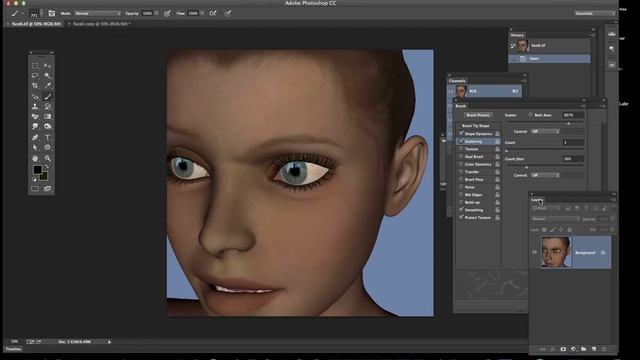Swap foreground and background colors
Image resolution: width=640 pixels, height=360 pixels.
(46, 167)
